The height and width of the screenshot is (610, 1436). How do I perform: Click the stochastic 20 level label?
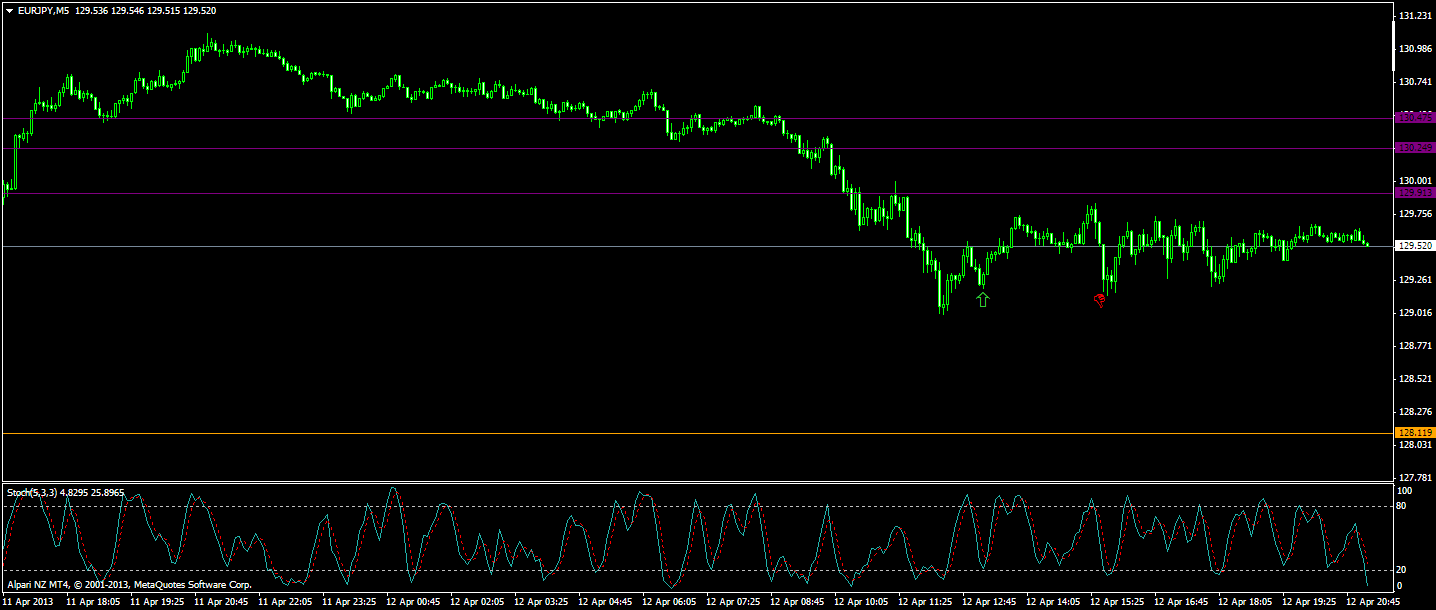1403,570
